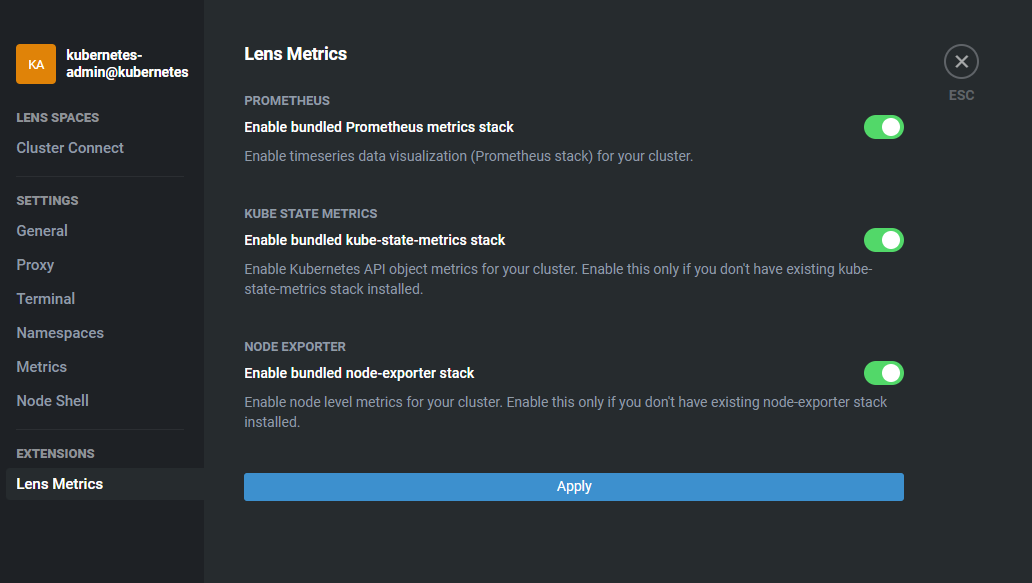Turn off bundled node-exporter stack switch
The width and height of the screenshot is (1032, 583).
pyautogui.click(x=883, y=373)
